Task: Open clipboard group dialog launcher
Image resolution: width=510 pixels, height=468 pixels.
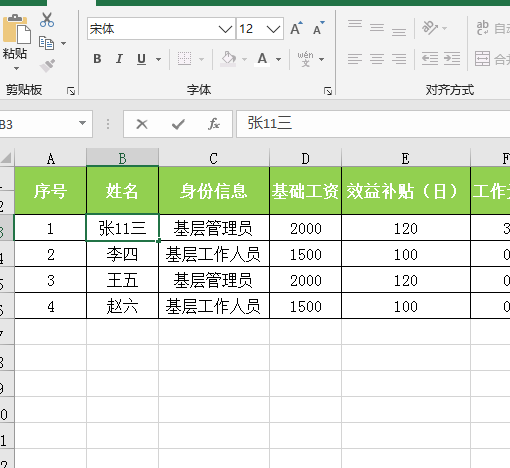Action: [71, 91]
